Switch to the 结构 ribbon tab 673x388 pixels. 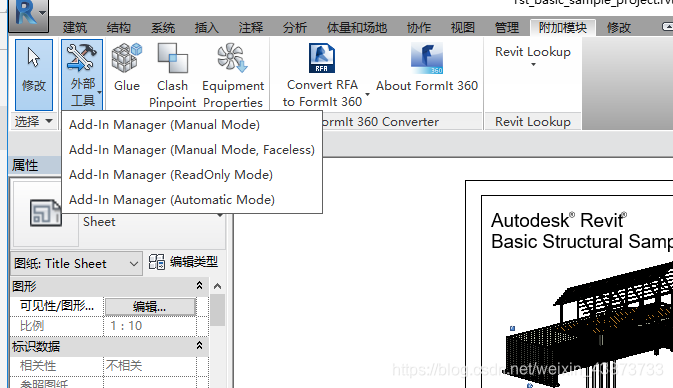pos(118,28)
